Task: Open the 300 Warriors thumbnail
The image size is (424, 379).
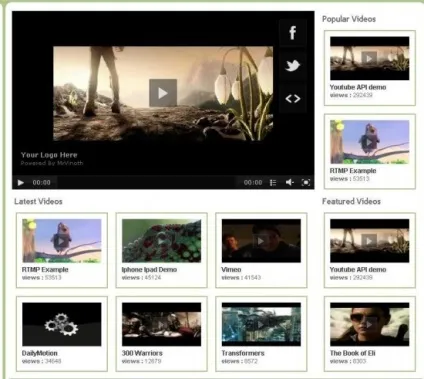Action: coord(161,324)
